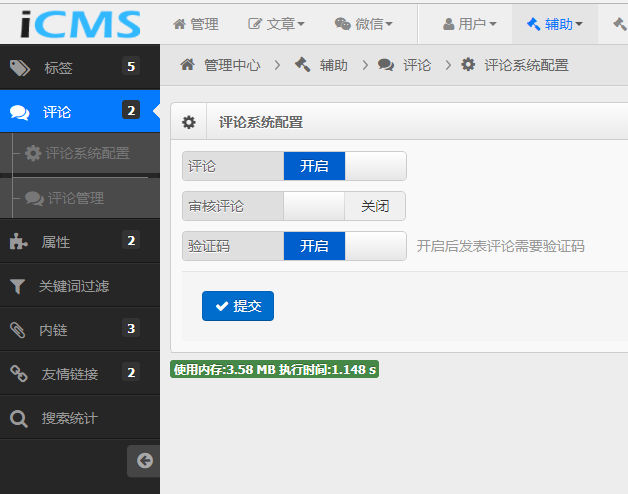Screen dimensions: 628x494
Task: Click the 评论 count badge 2
Action: pyautogui.click(x=131, y=110)
